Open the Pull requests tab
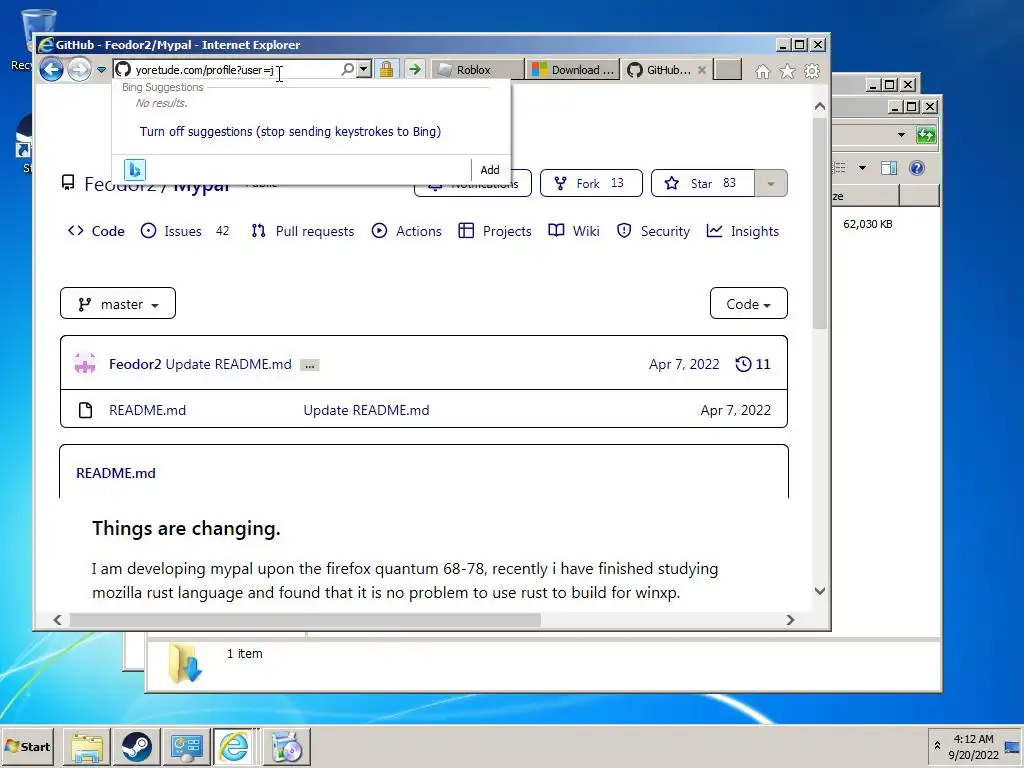This screenshot has height=768, width=1024. (302, 231)
